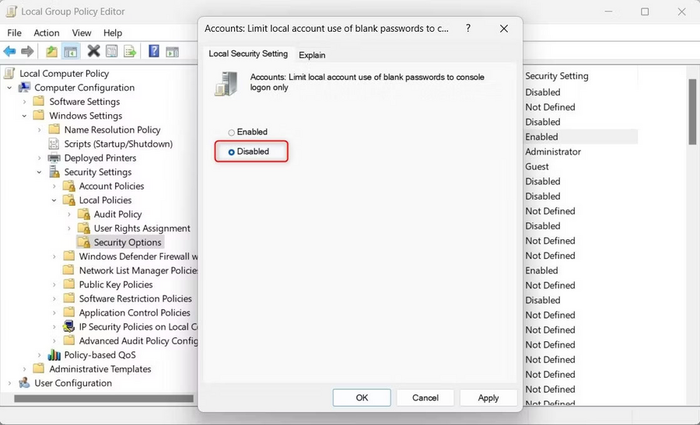Click the Security Settings lock icon
Screen dimensions: 700x425
click(x=54, y=172)
